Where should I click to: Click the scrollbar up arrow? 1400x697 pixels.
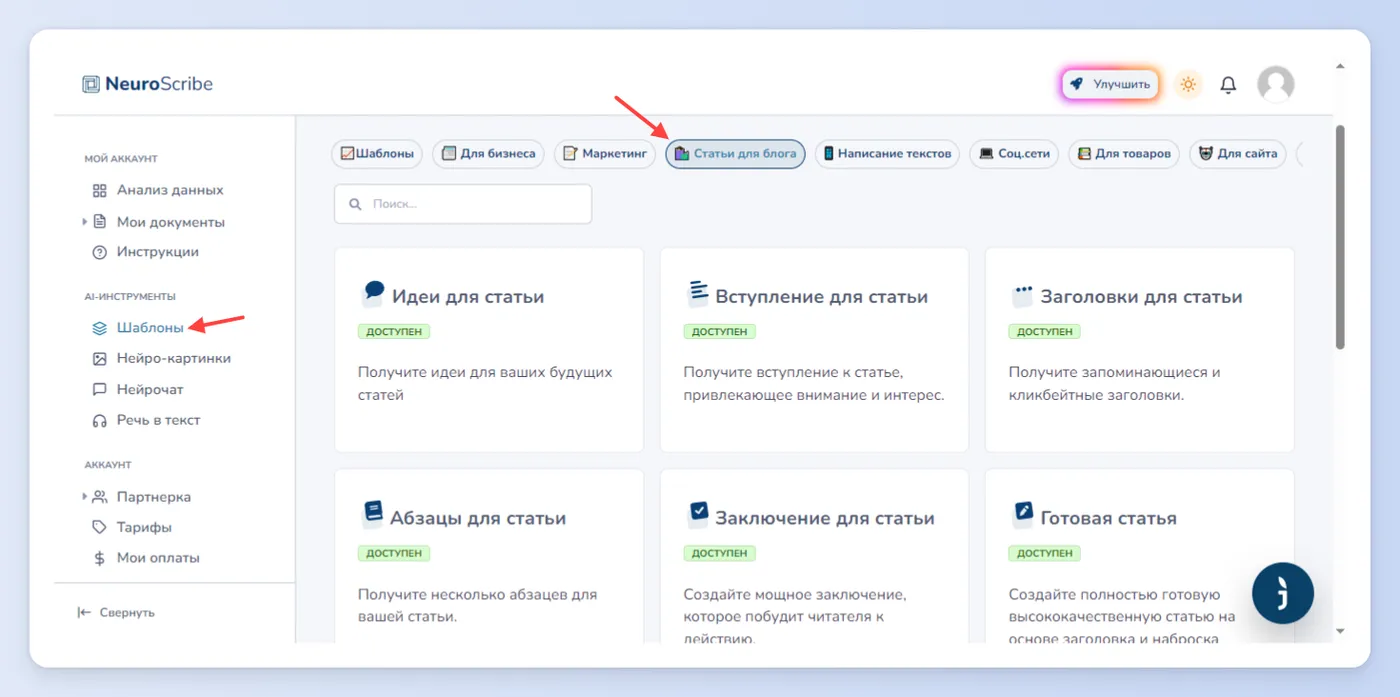(1340, 67)
